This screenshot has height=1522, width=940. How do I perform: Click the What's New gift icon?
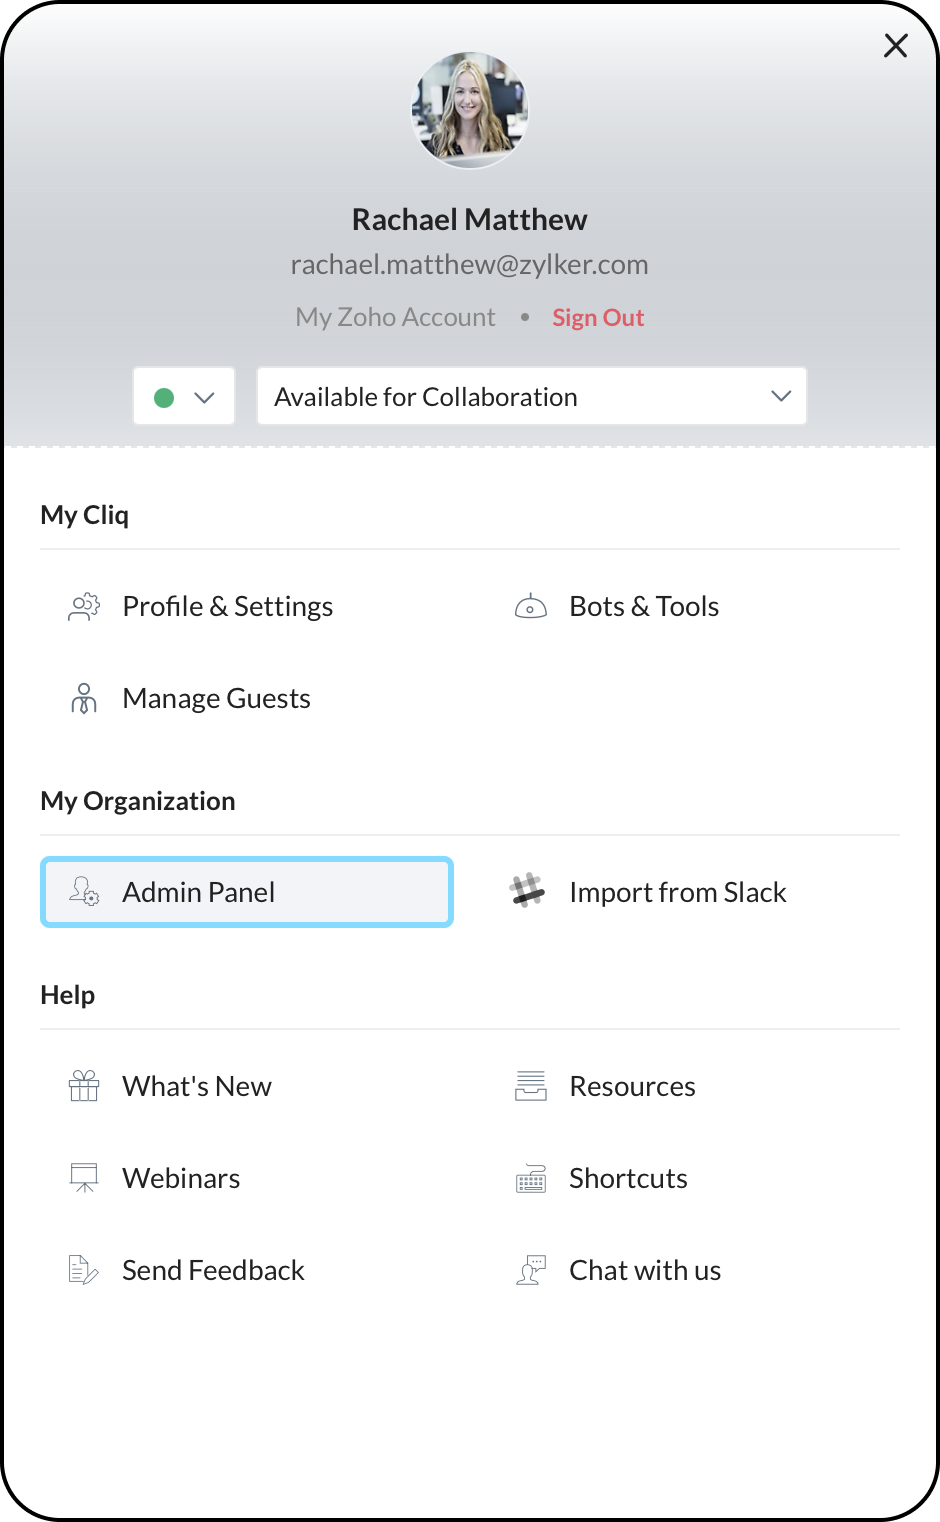point(84,1086)
